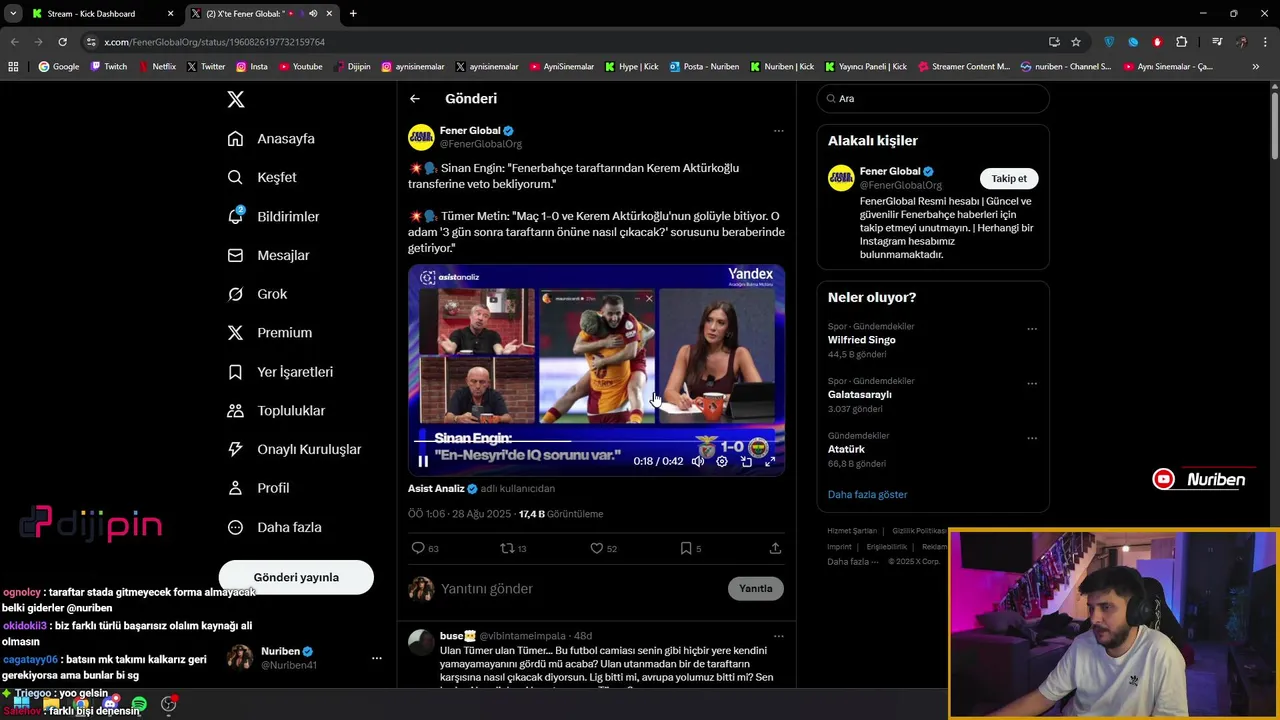Viewport: 1280px width, 720px height.
Task: Open Netflix bookmark
Action: click(157, 67)
